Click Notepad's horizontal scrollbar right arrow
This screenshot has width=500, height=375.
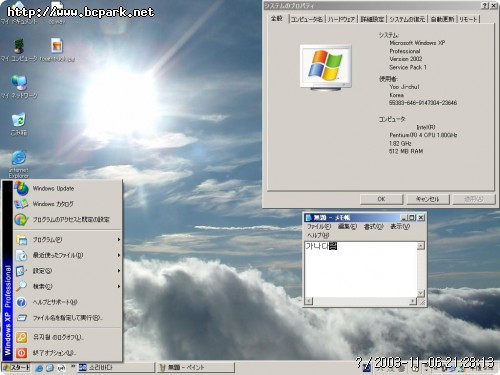click(x=413, y=301)
